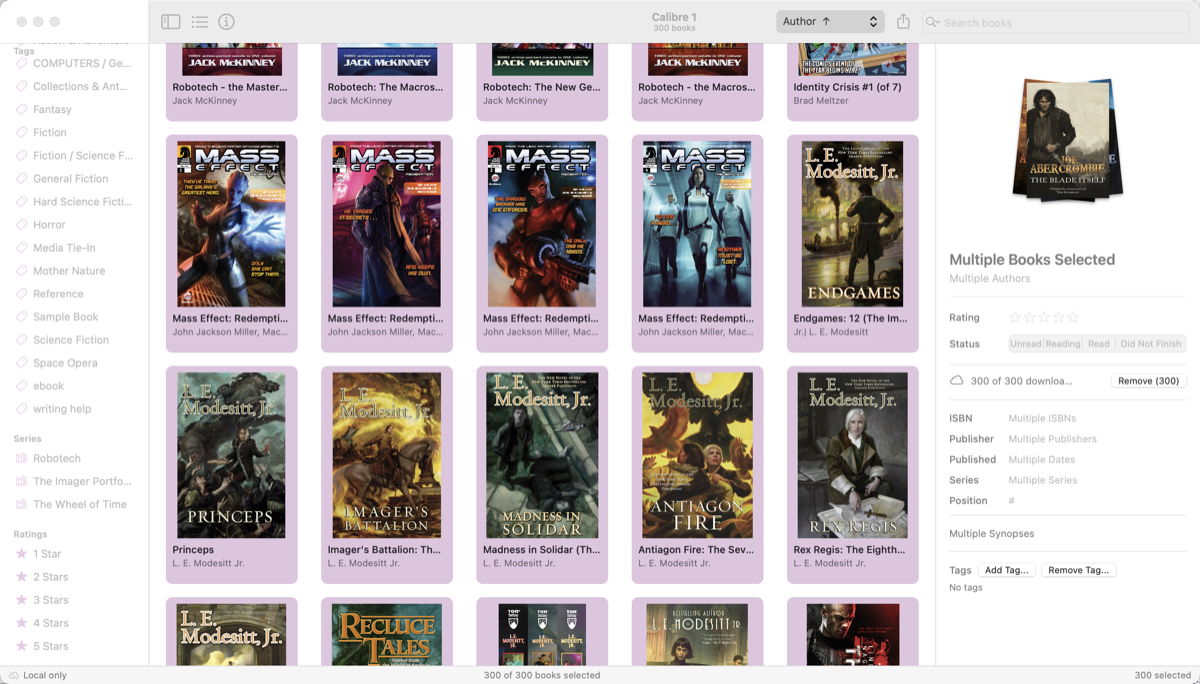The width and height of the screenshot is (1200, 684).
Task: Click tag icon beside Horror
Action: [x=22, y=225]
